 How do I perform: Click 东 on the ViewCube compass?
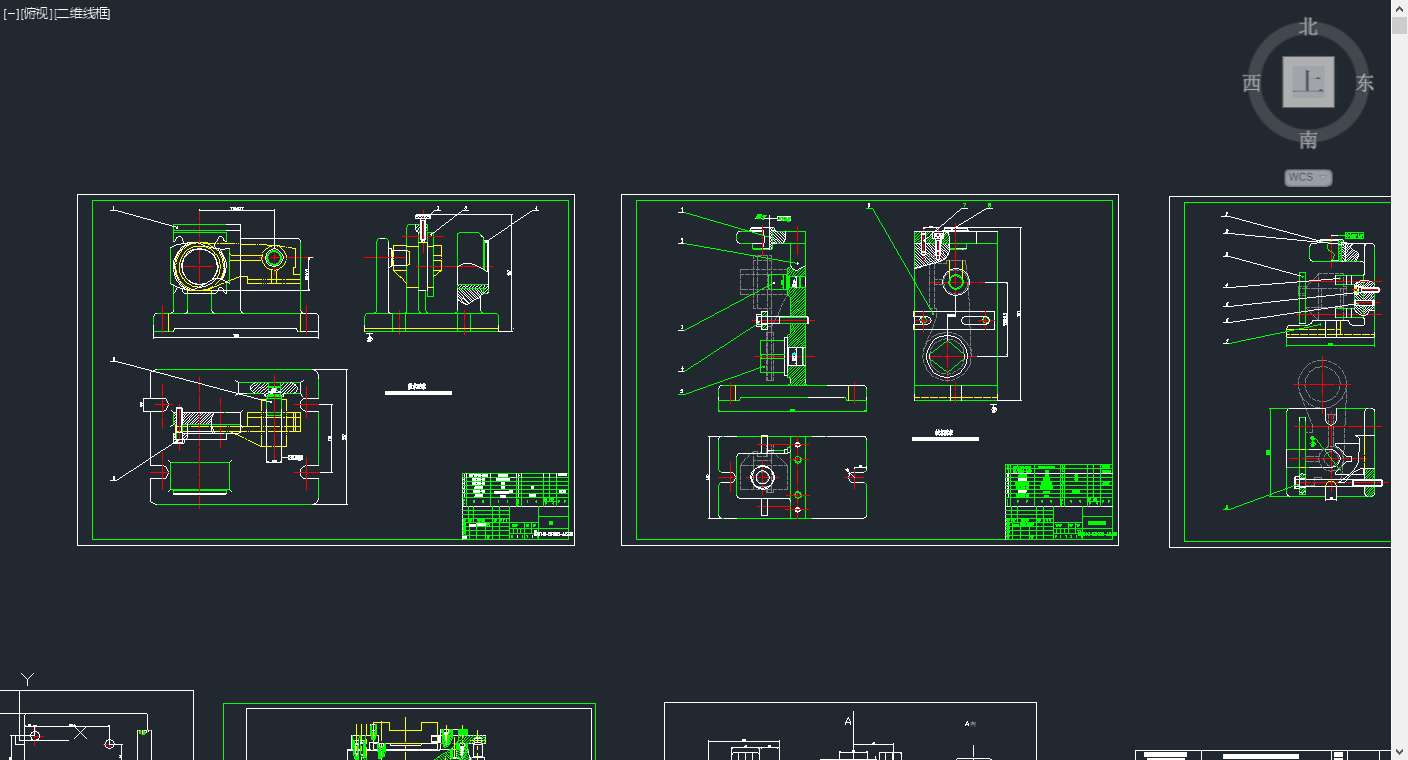tap(1365, 83)
